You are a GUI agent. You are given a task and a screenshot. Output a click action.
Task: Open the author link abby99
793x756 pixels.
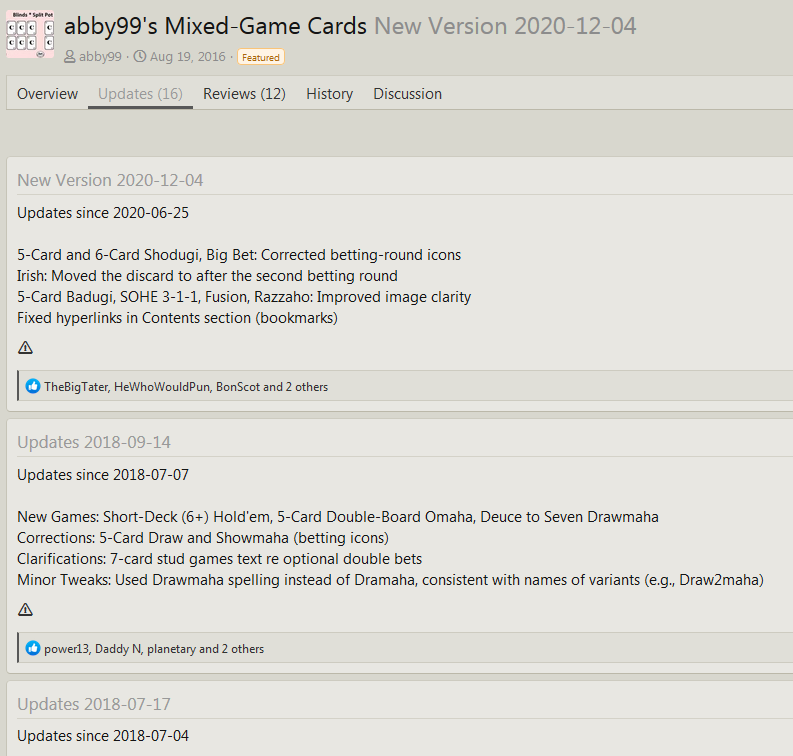point(100,57)
